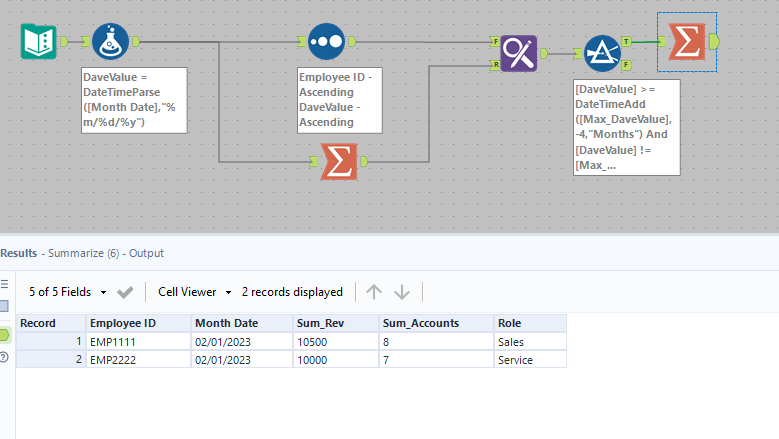Image resolution: width=779 pixels, height=439 pixels.
Task: Click the help question mark icon
Action: coord(5,357)
